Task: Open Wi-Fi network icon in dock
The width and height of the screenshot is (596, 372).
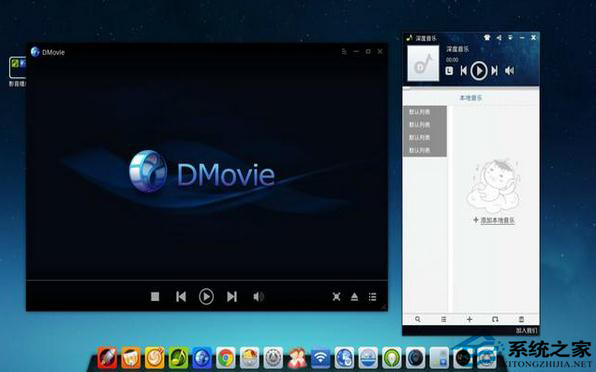Action: [321, 358]
